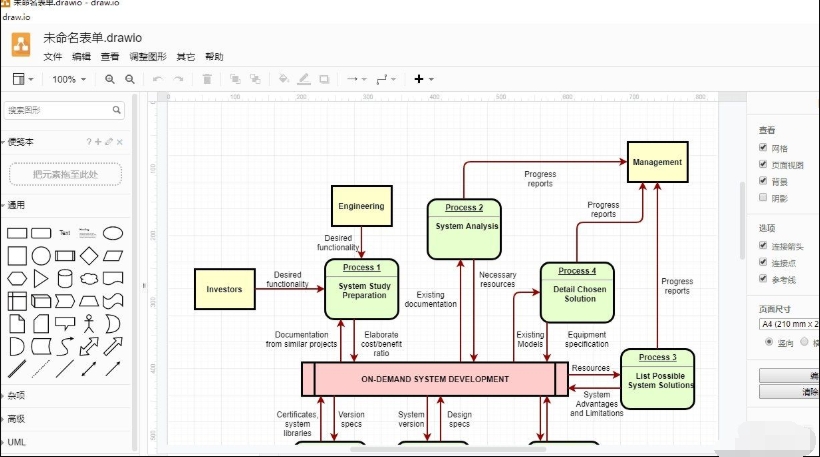The image size is (820, 457).
Task: Expand the UML shapes section
Action: click(x=18, y=441)
